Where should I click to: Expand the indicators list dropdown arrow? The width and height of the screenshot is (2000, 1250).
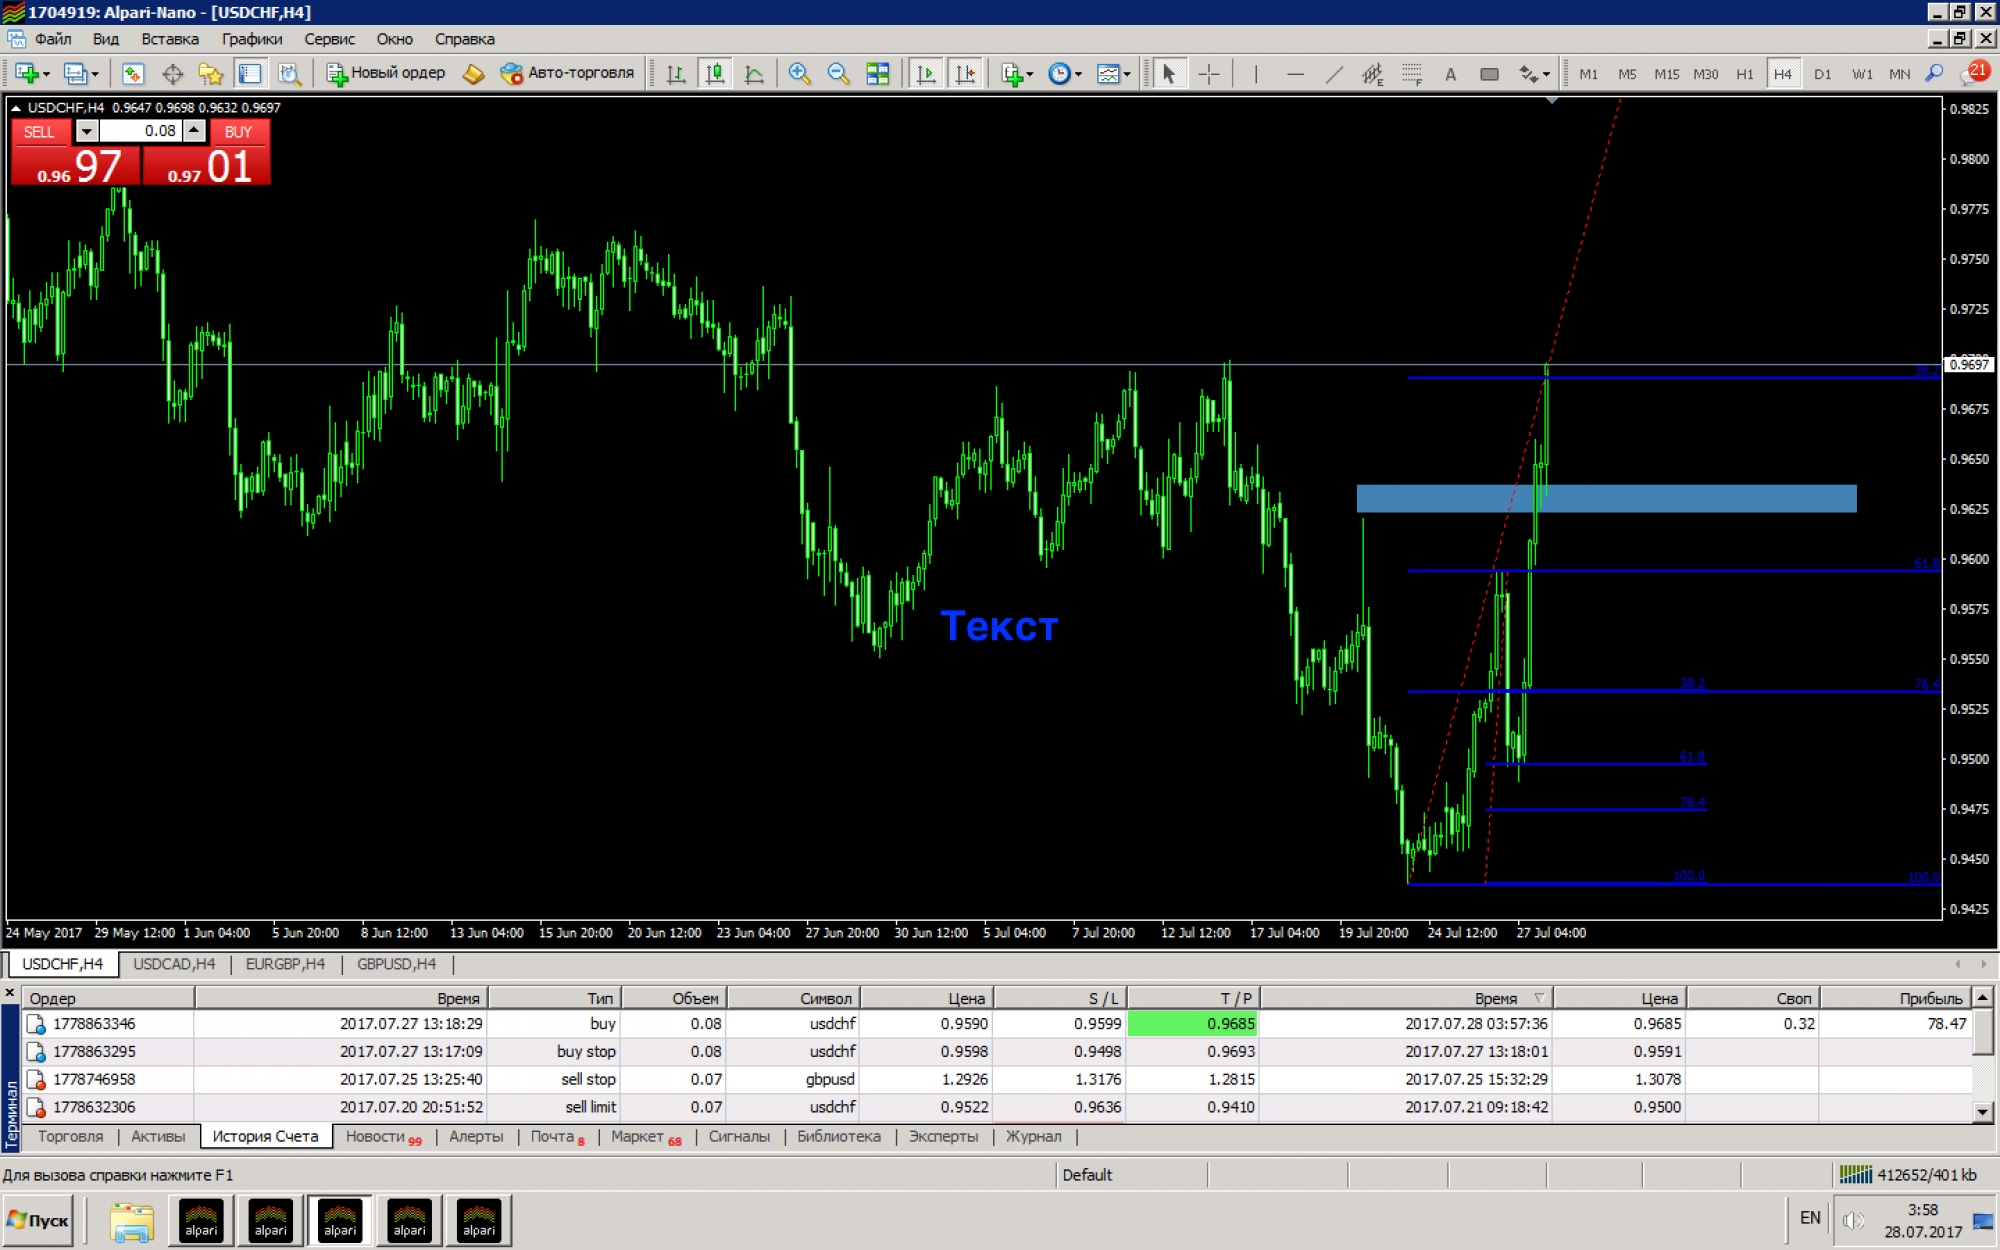pos(1030,74)
